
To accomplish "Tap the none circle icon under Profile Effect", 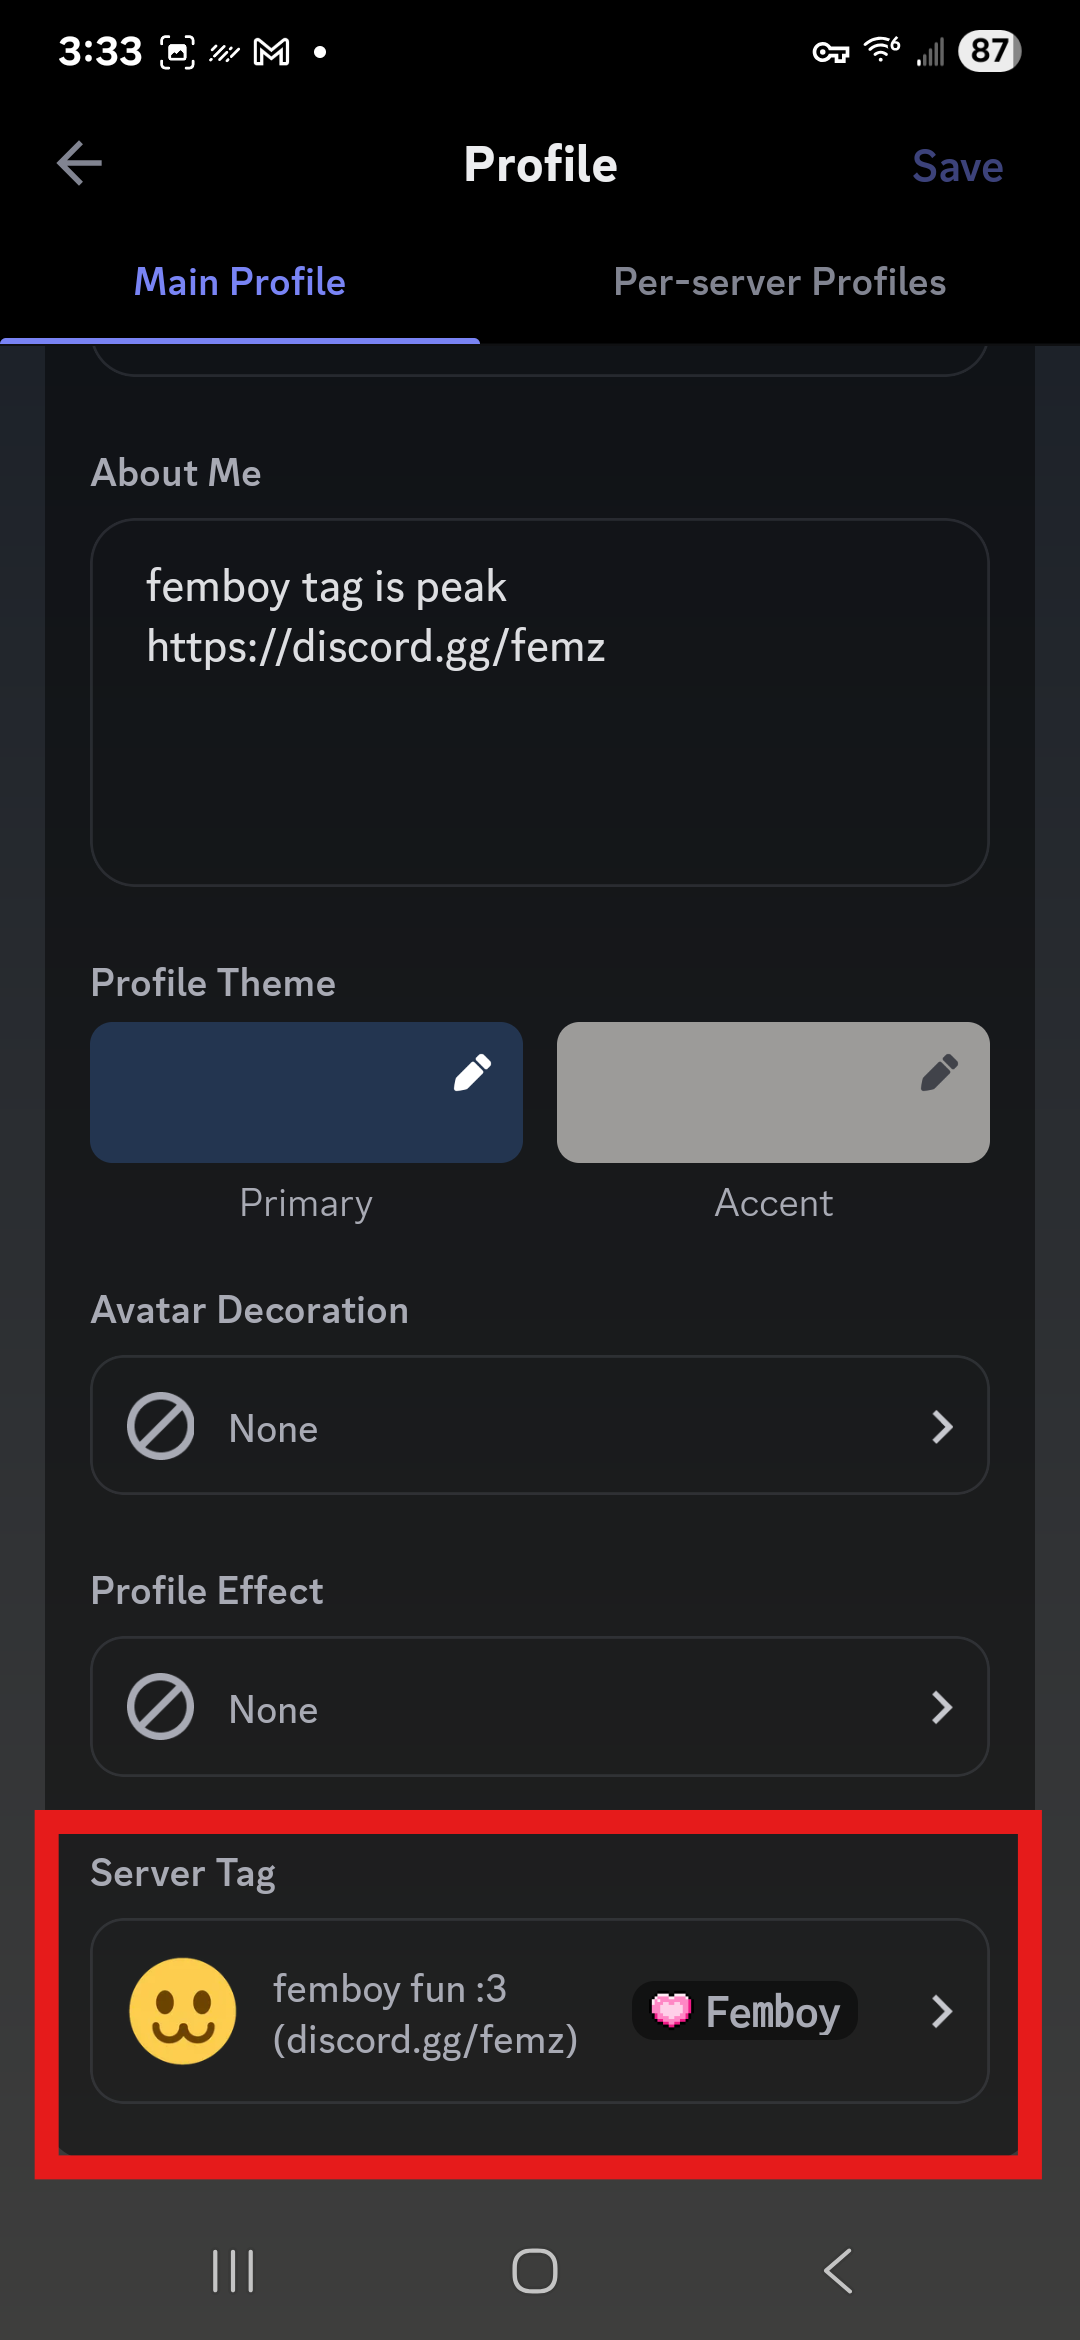I will pyautogui.click(x=161, y=1707).
